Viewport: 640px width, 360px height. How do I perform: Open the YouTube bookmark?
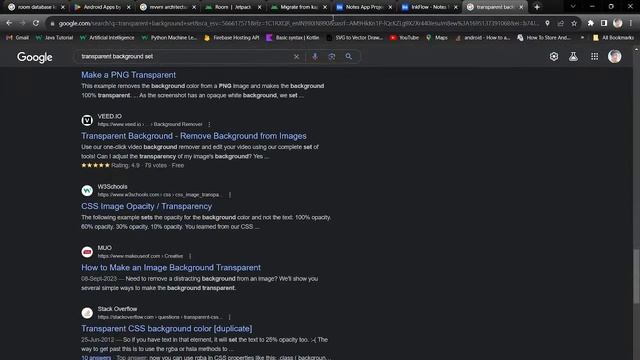coord(404,38)
